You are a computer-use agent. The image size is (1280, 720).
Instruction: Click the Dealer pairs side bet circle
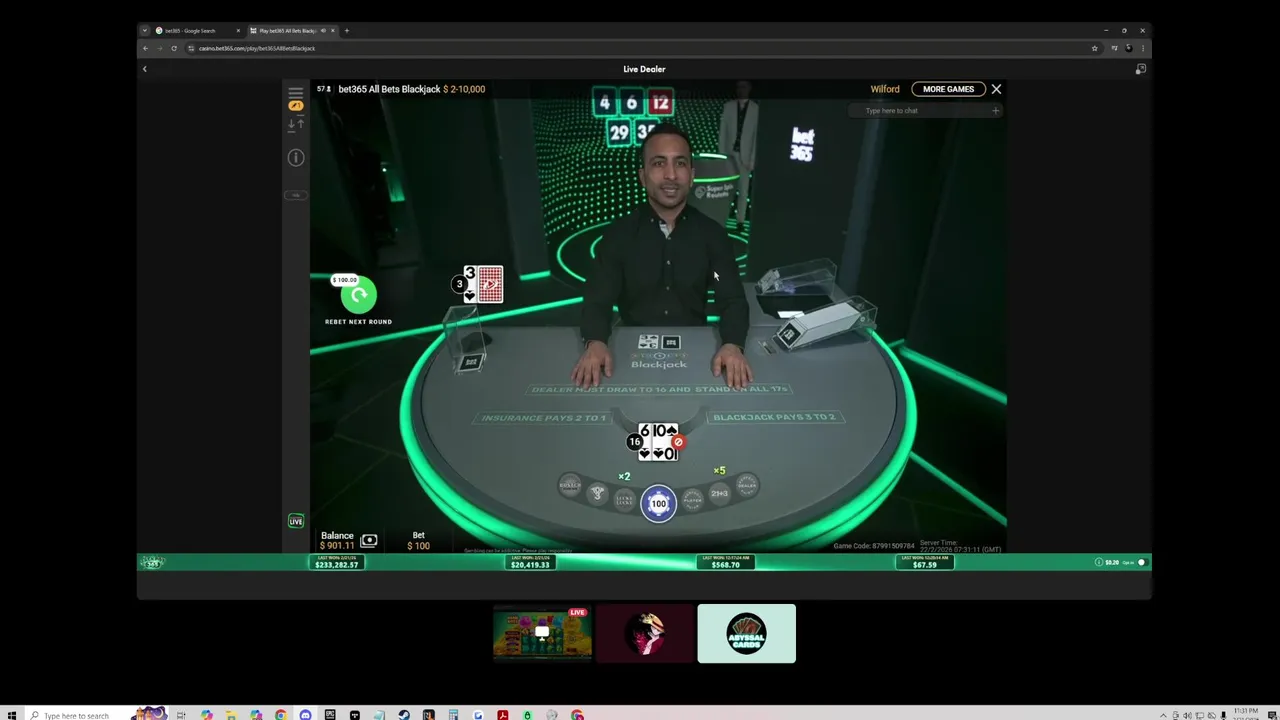point(747,485)
